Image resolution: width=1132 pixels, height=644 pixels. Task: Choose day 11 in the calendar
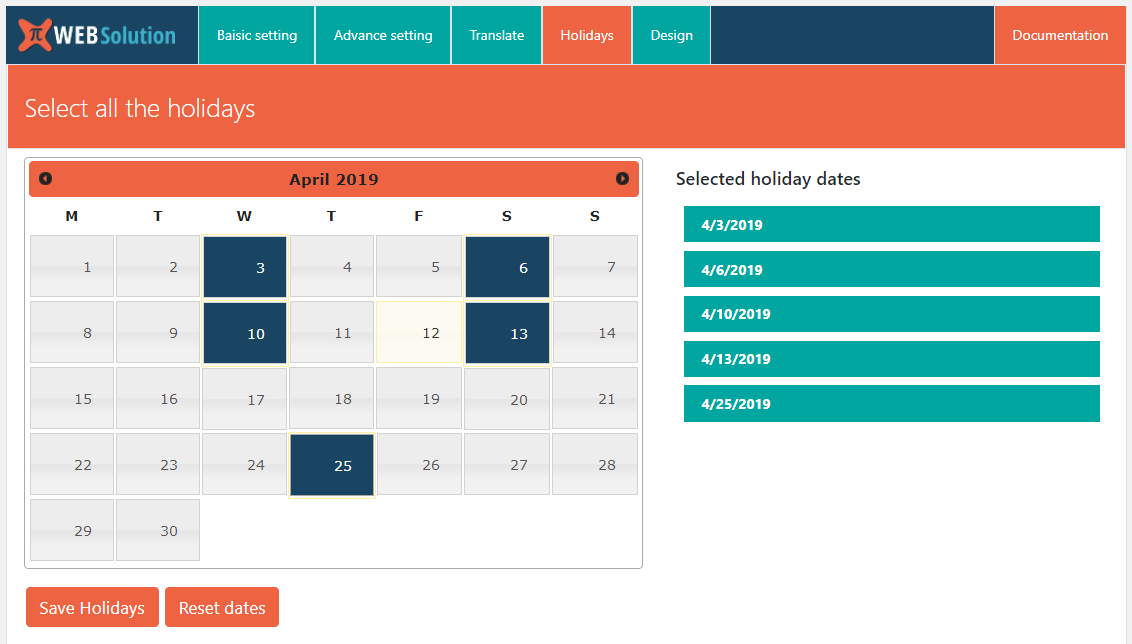(332, 332)
